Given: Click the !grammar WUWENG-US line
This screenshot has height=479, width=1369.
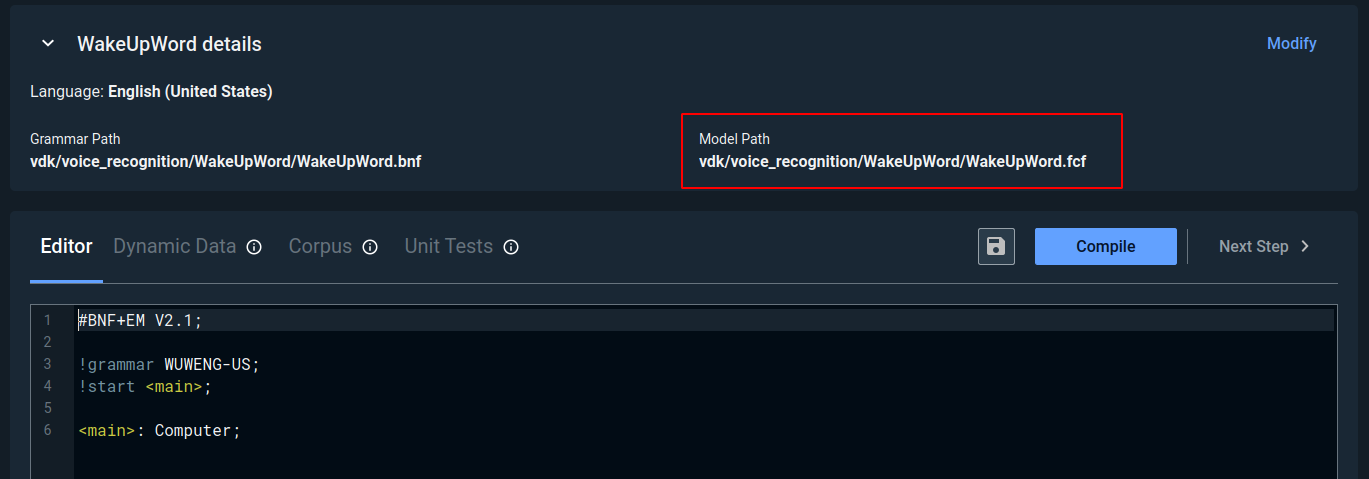Looking at the screenshot, I should [168, 364].
